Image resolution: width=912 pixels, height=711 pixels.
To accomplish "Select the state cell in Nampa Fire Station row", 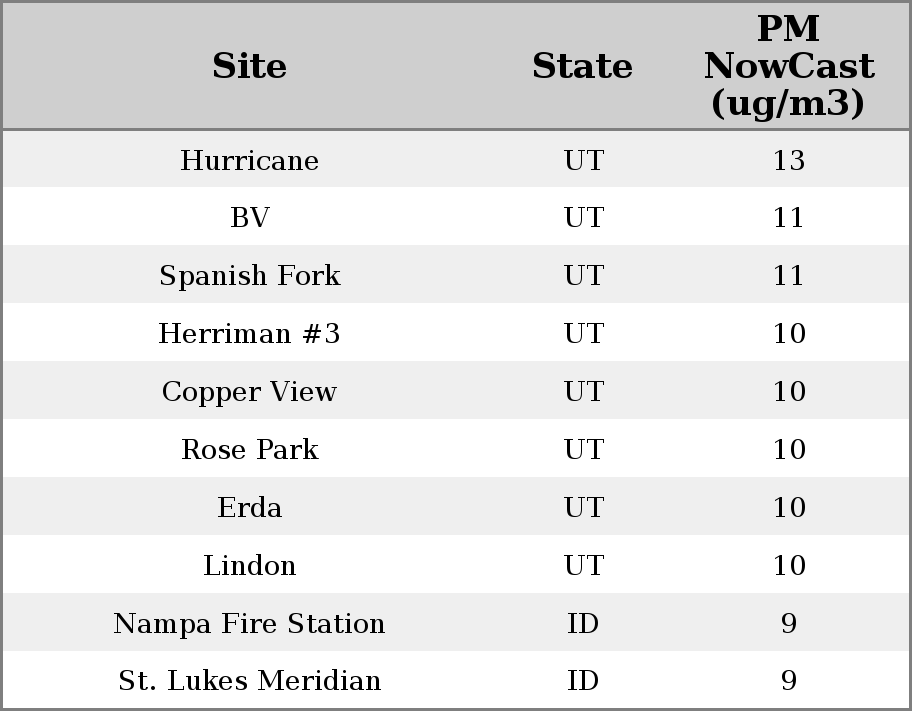I will pos(582,624).
